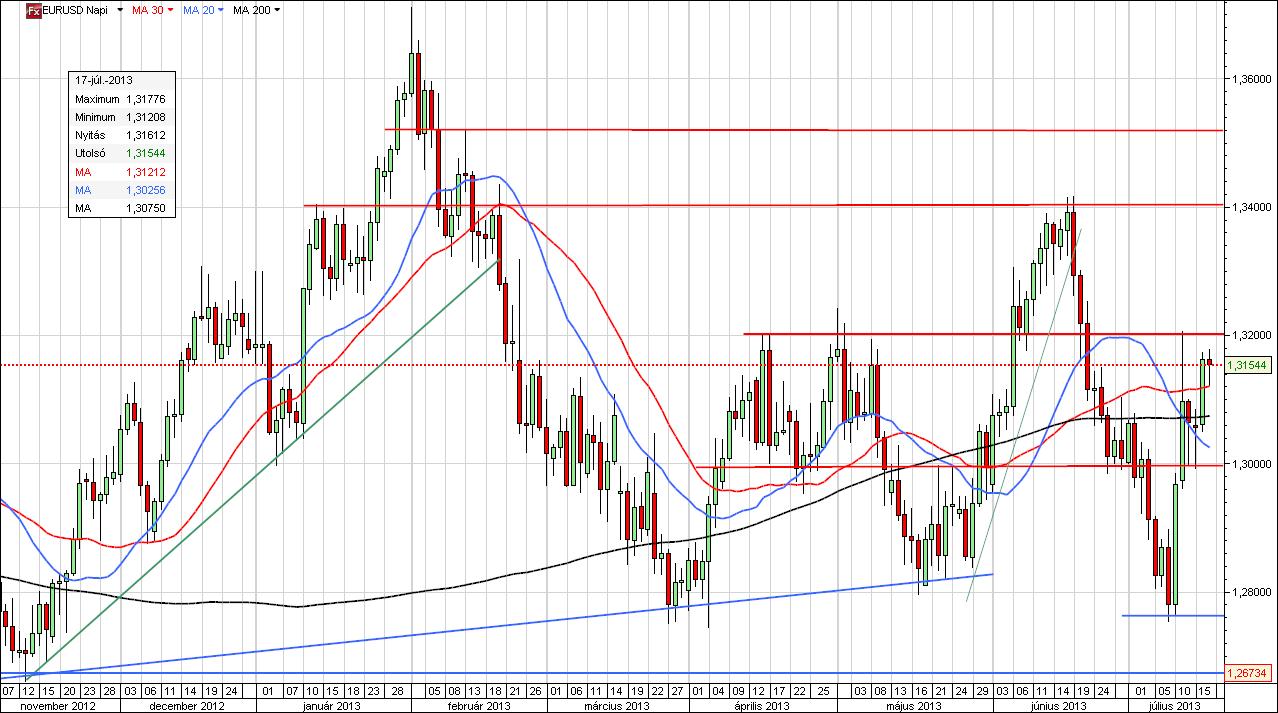Click the 17-júl.-2013 date in data box
1278x713 pixels.
point(104,80)
